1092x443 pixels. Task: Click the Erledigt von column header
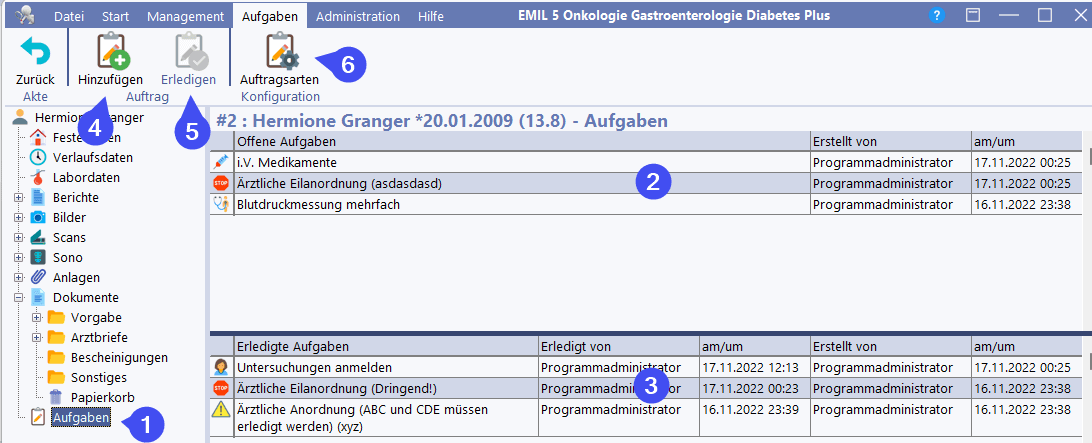(617, 346)
